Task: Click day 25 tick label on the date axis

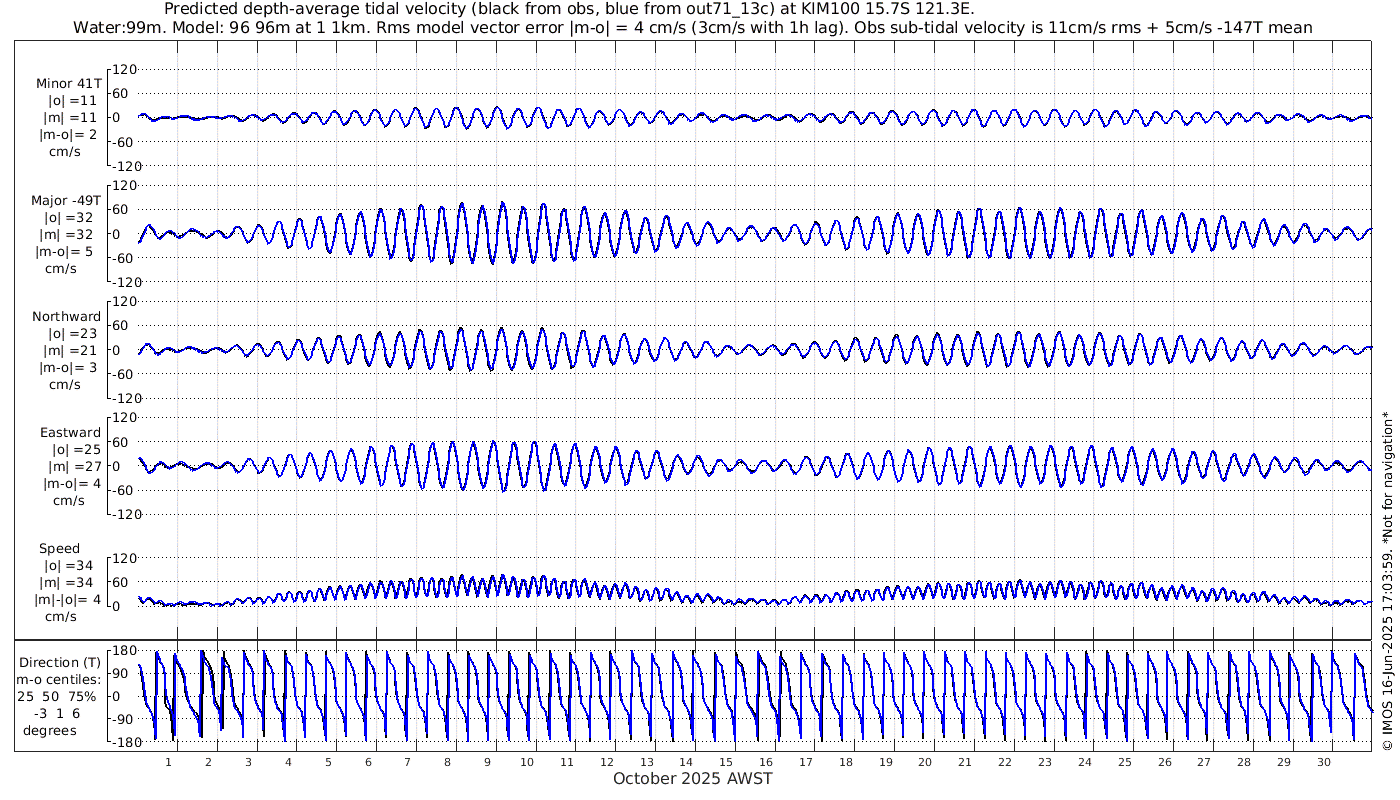Action: pyautogui.click(x=1124, y=762)
